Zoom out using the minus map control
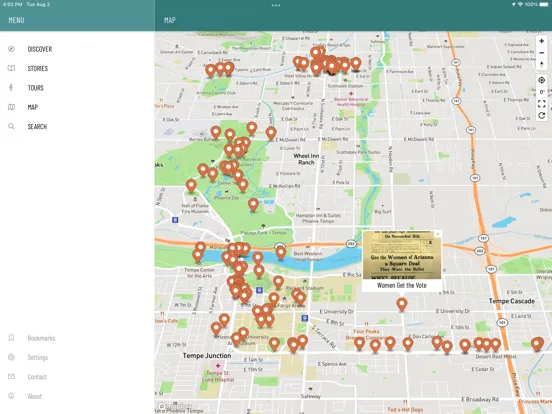 pos(541,53)
